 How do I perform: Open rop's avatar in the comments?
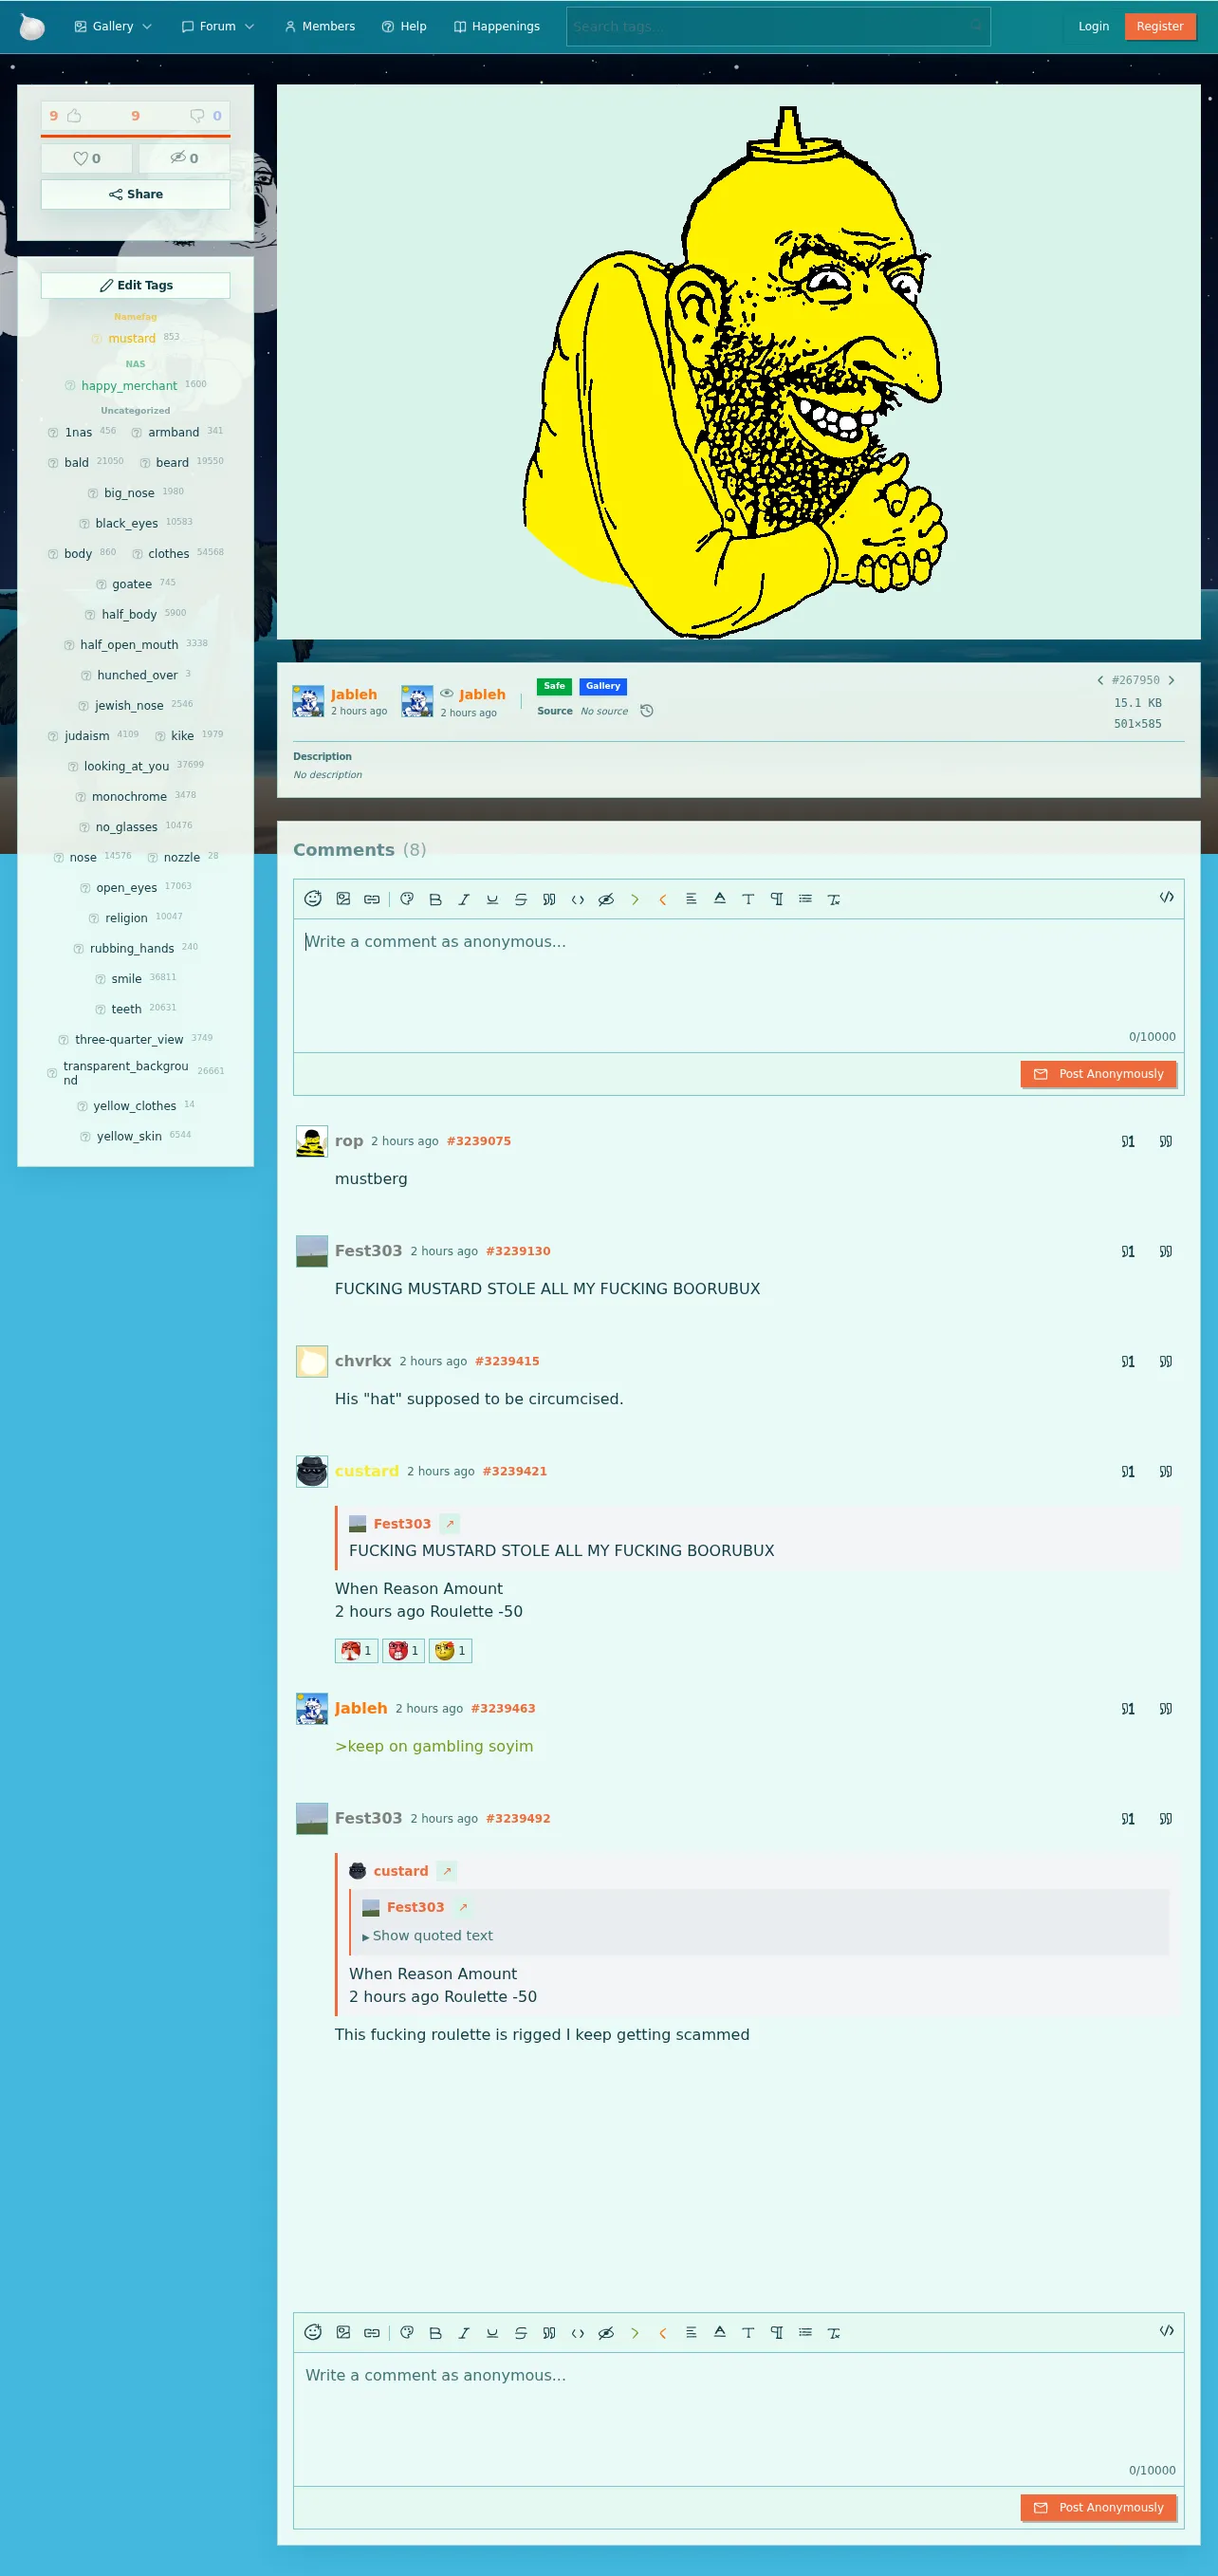(312, 1141)
